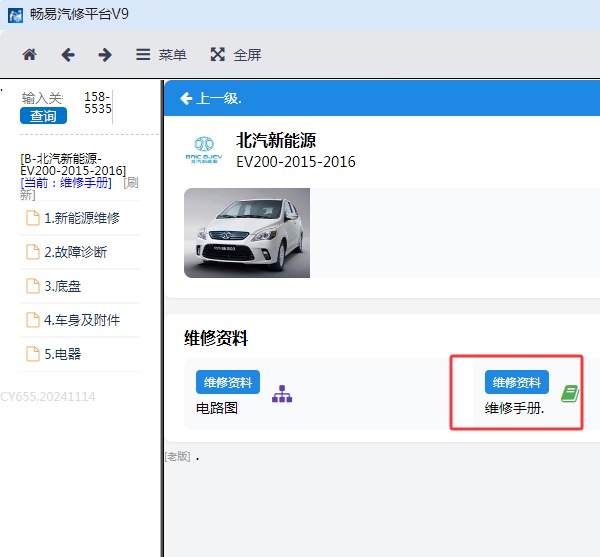This screenshot has height=557, width=600.
Task: Click 维修资料 button above 电路图
Action: [228, 382]
